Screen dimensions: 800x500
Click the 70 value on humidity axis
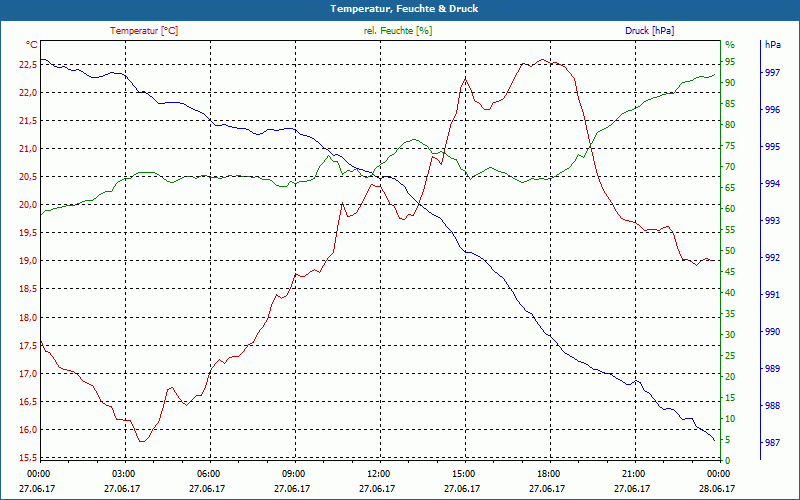(x=731, y=167)
